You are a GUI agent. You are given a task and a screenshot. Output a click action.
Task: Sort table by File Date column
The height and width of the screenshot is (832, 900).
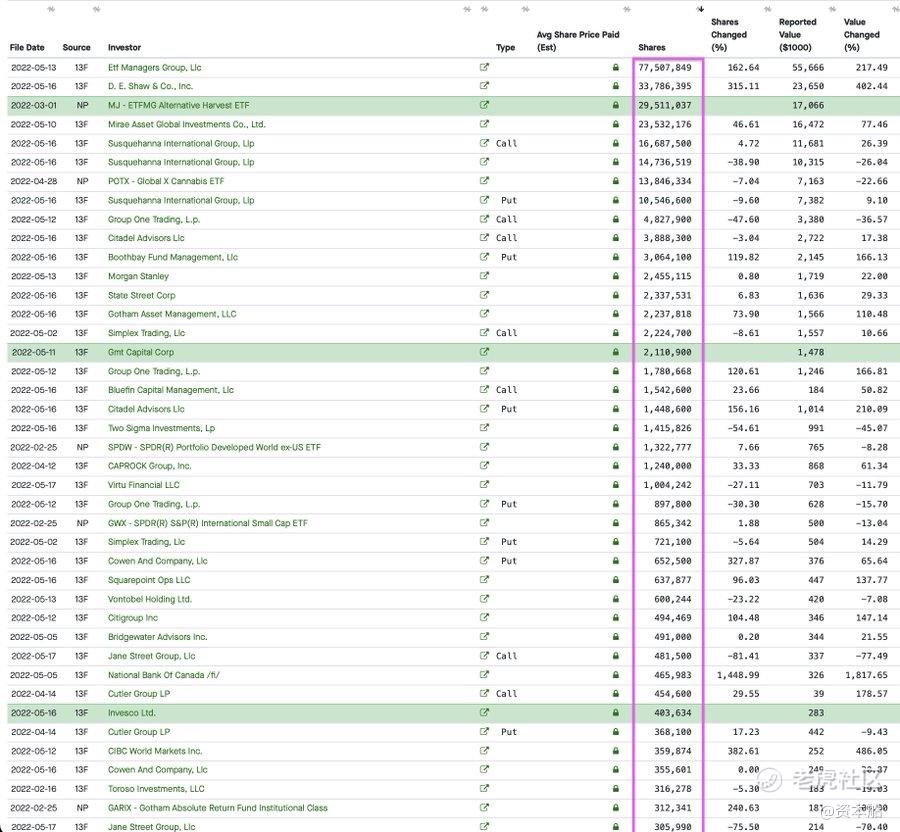[x=27, y=48]
